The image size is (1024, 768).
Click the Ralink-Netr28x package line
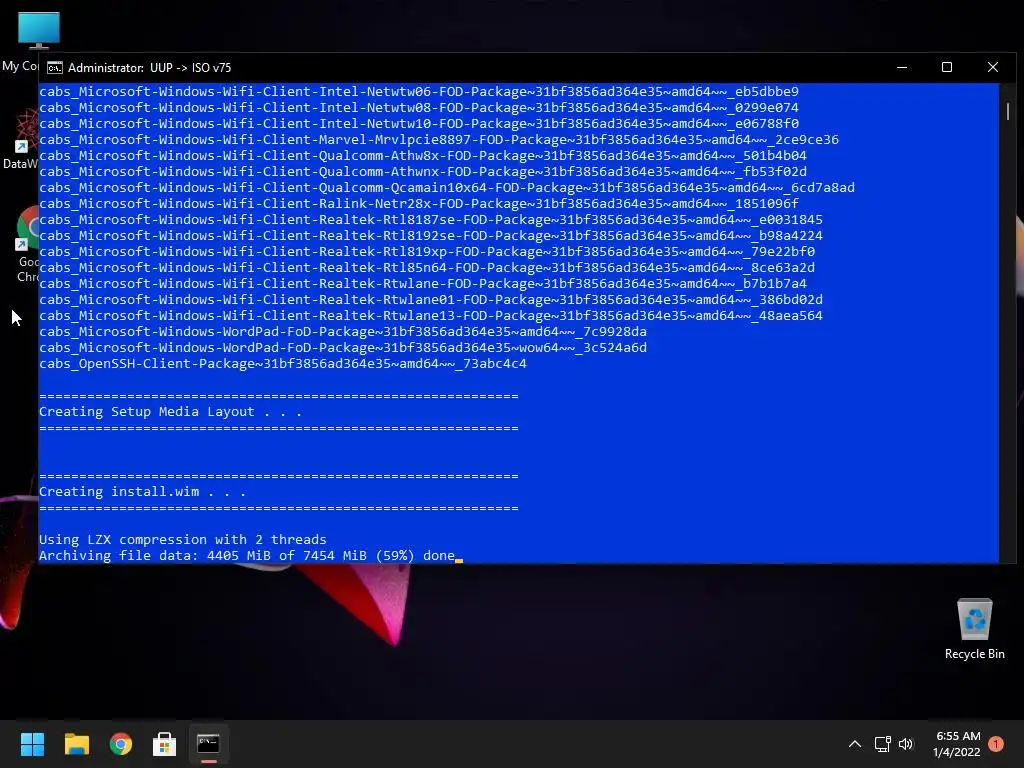click(x=419, y=204)
